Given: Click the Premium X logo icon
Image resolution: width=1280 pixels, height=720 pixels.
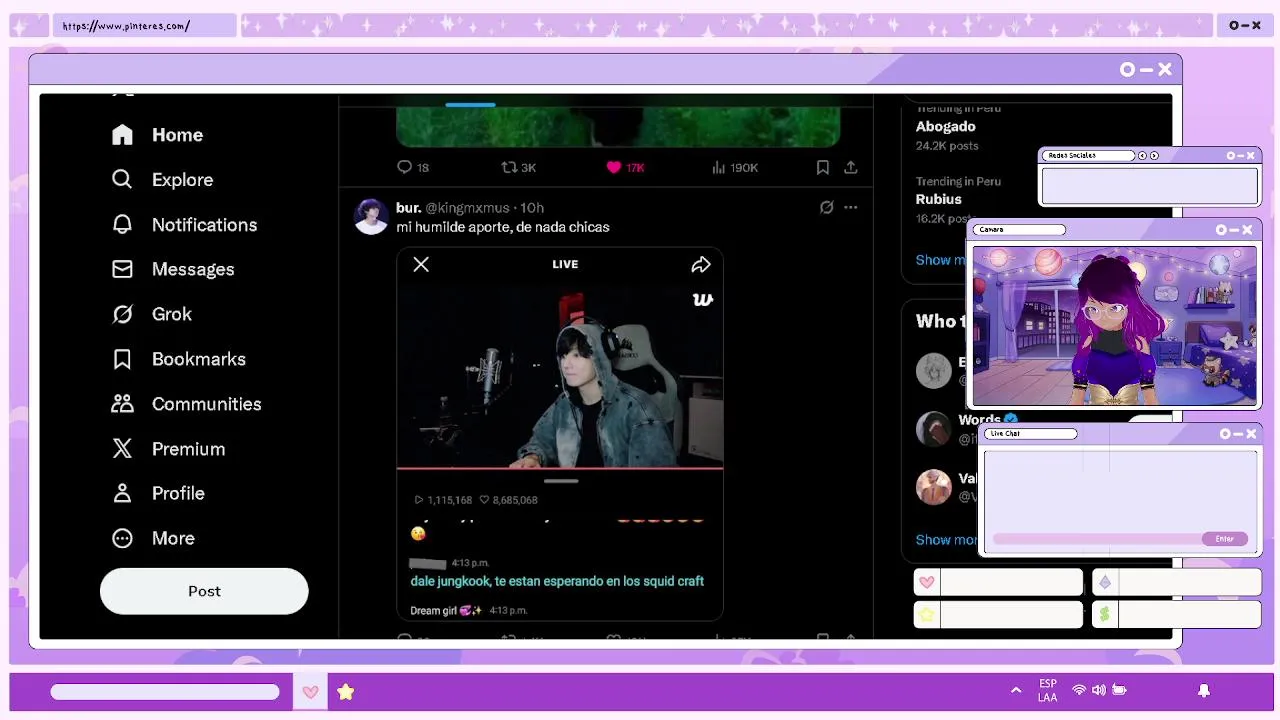Looking at the screenshot, I should tap(122, 449).
